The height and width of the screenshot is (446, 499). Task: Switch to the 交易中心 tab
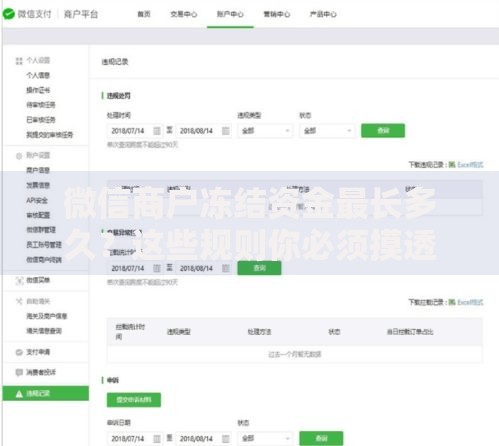pos(184,14)
